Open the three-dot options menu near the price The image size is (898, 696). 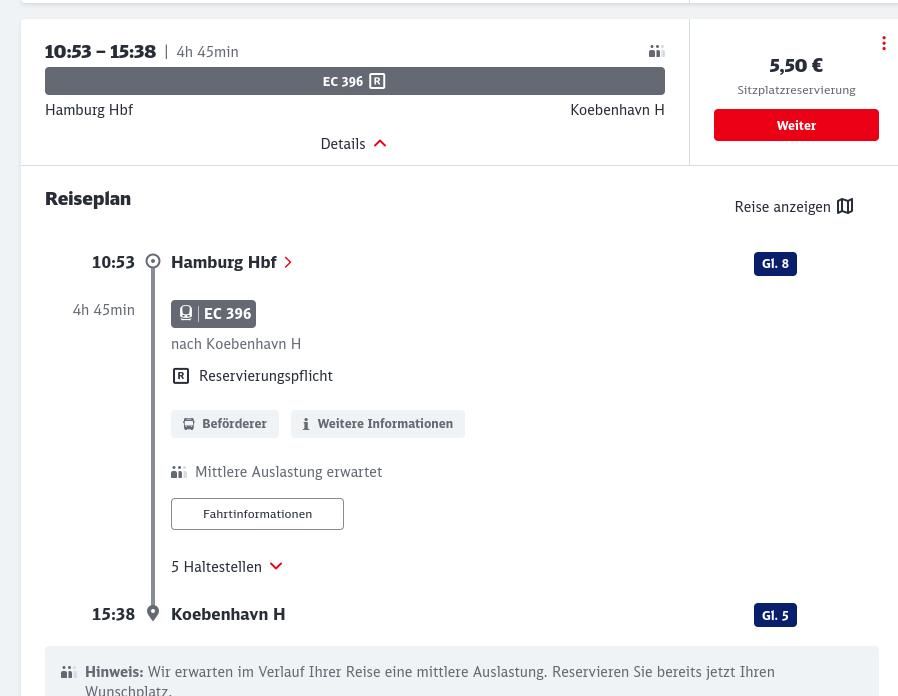(884, 43)
